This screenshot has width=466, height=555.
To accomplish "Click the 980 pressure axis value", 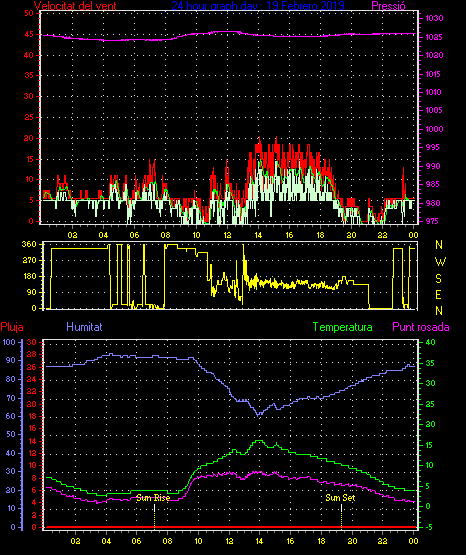I will coord(432,203).
